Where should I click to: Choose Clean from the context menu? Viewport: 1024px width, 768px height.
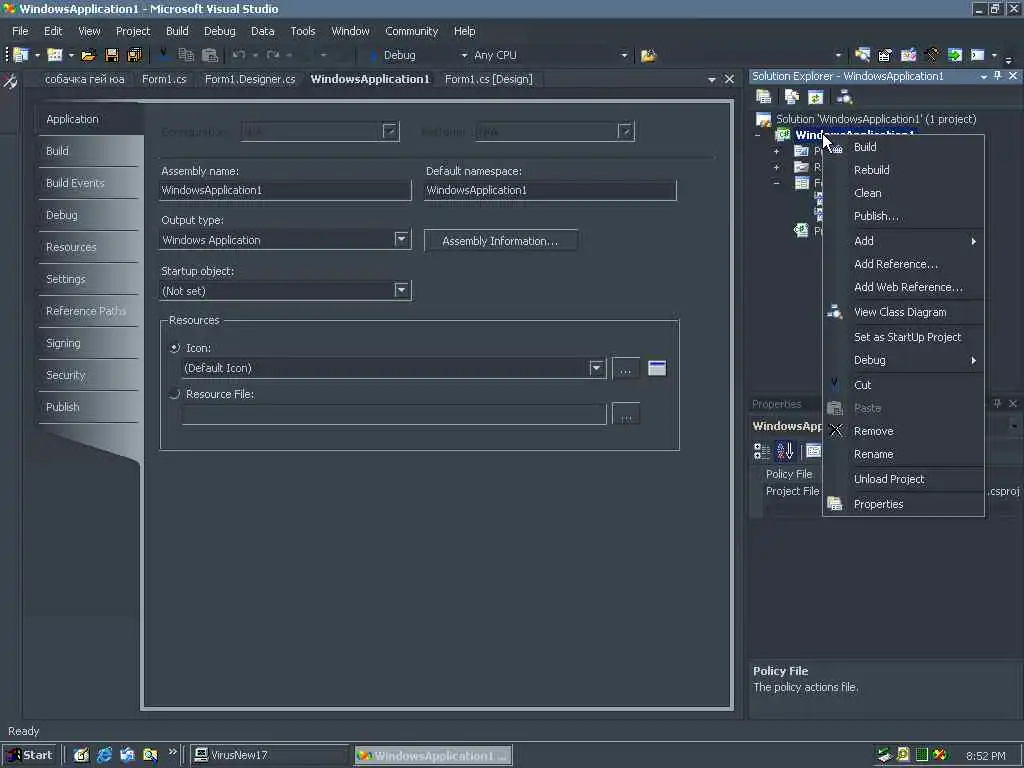point(904,193)
